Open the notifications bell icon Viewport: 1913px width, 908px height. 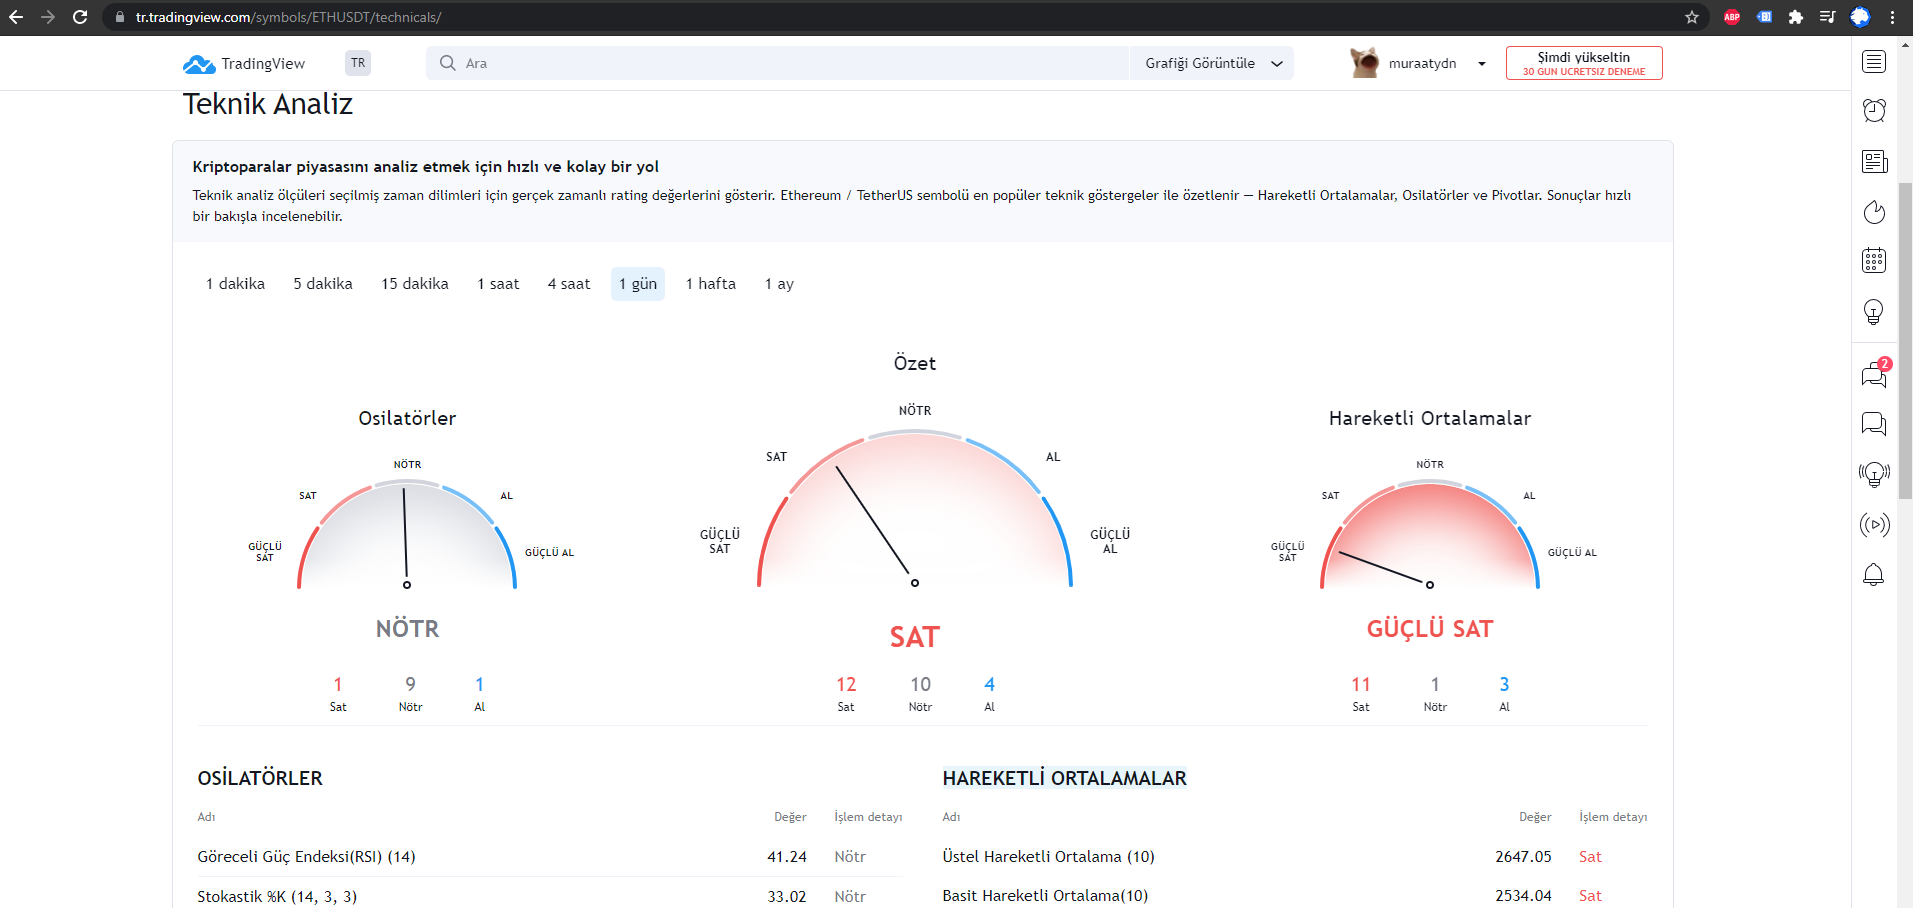tap(1874, 574)
